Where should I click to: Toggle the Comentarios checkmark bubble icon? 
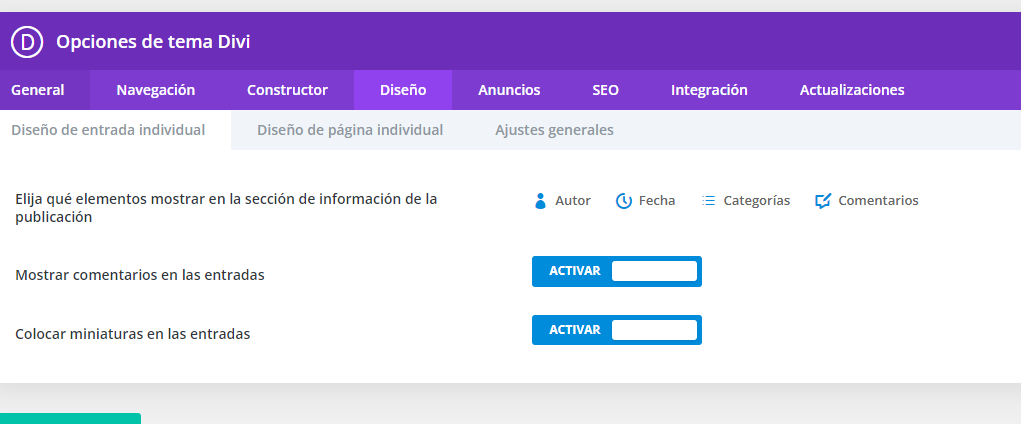tap(823, 201)
